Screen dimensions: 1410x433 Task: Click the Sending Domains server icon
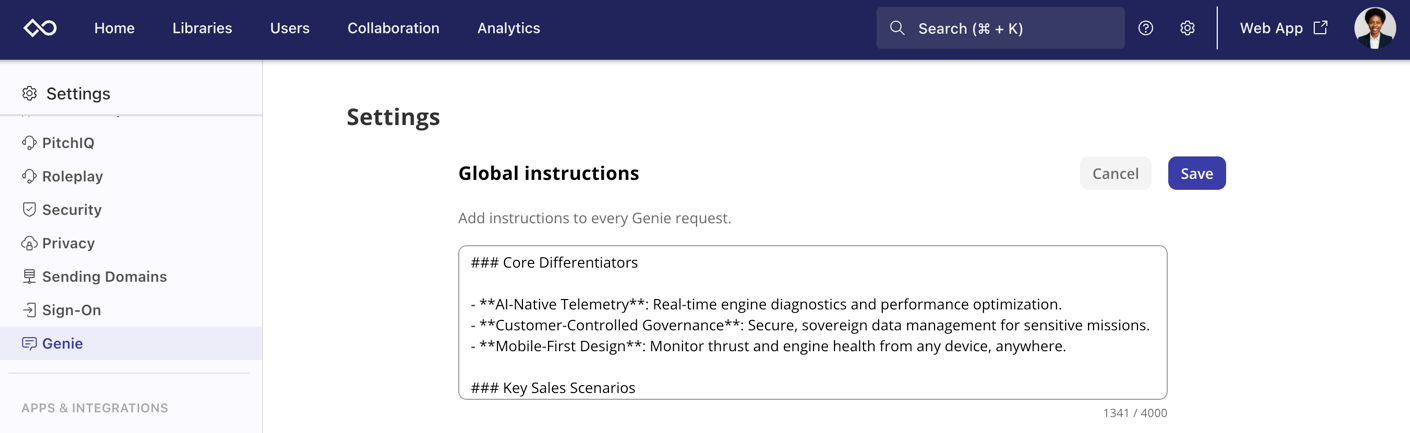[x=29, y=277]
